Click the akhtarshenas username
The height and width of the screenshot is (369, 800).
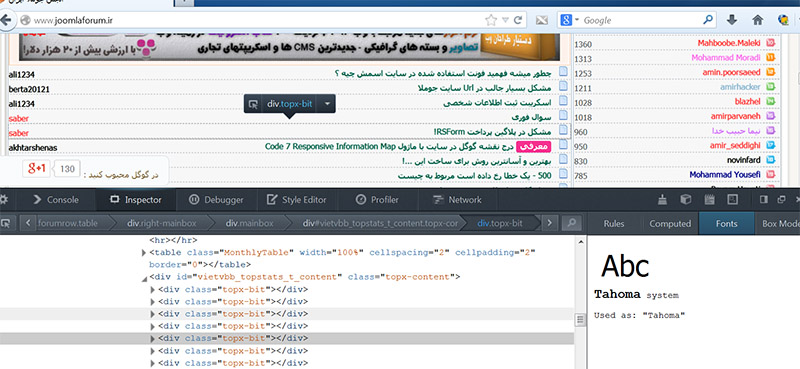(x=33, y=148)
